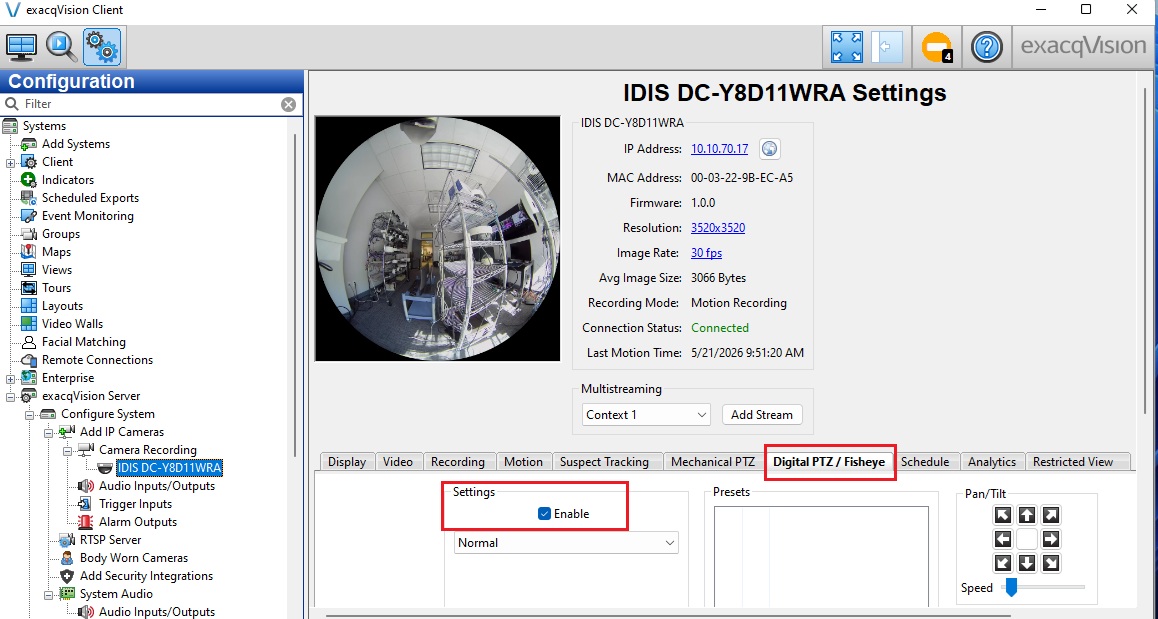Pan camera right arrow
Image resolution: width=1158 pixels, height=619 pixels.
(x=1050, y=538)
